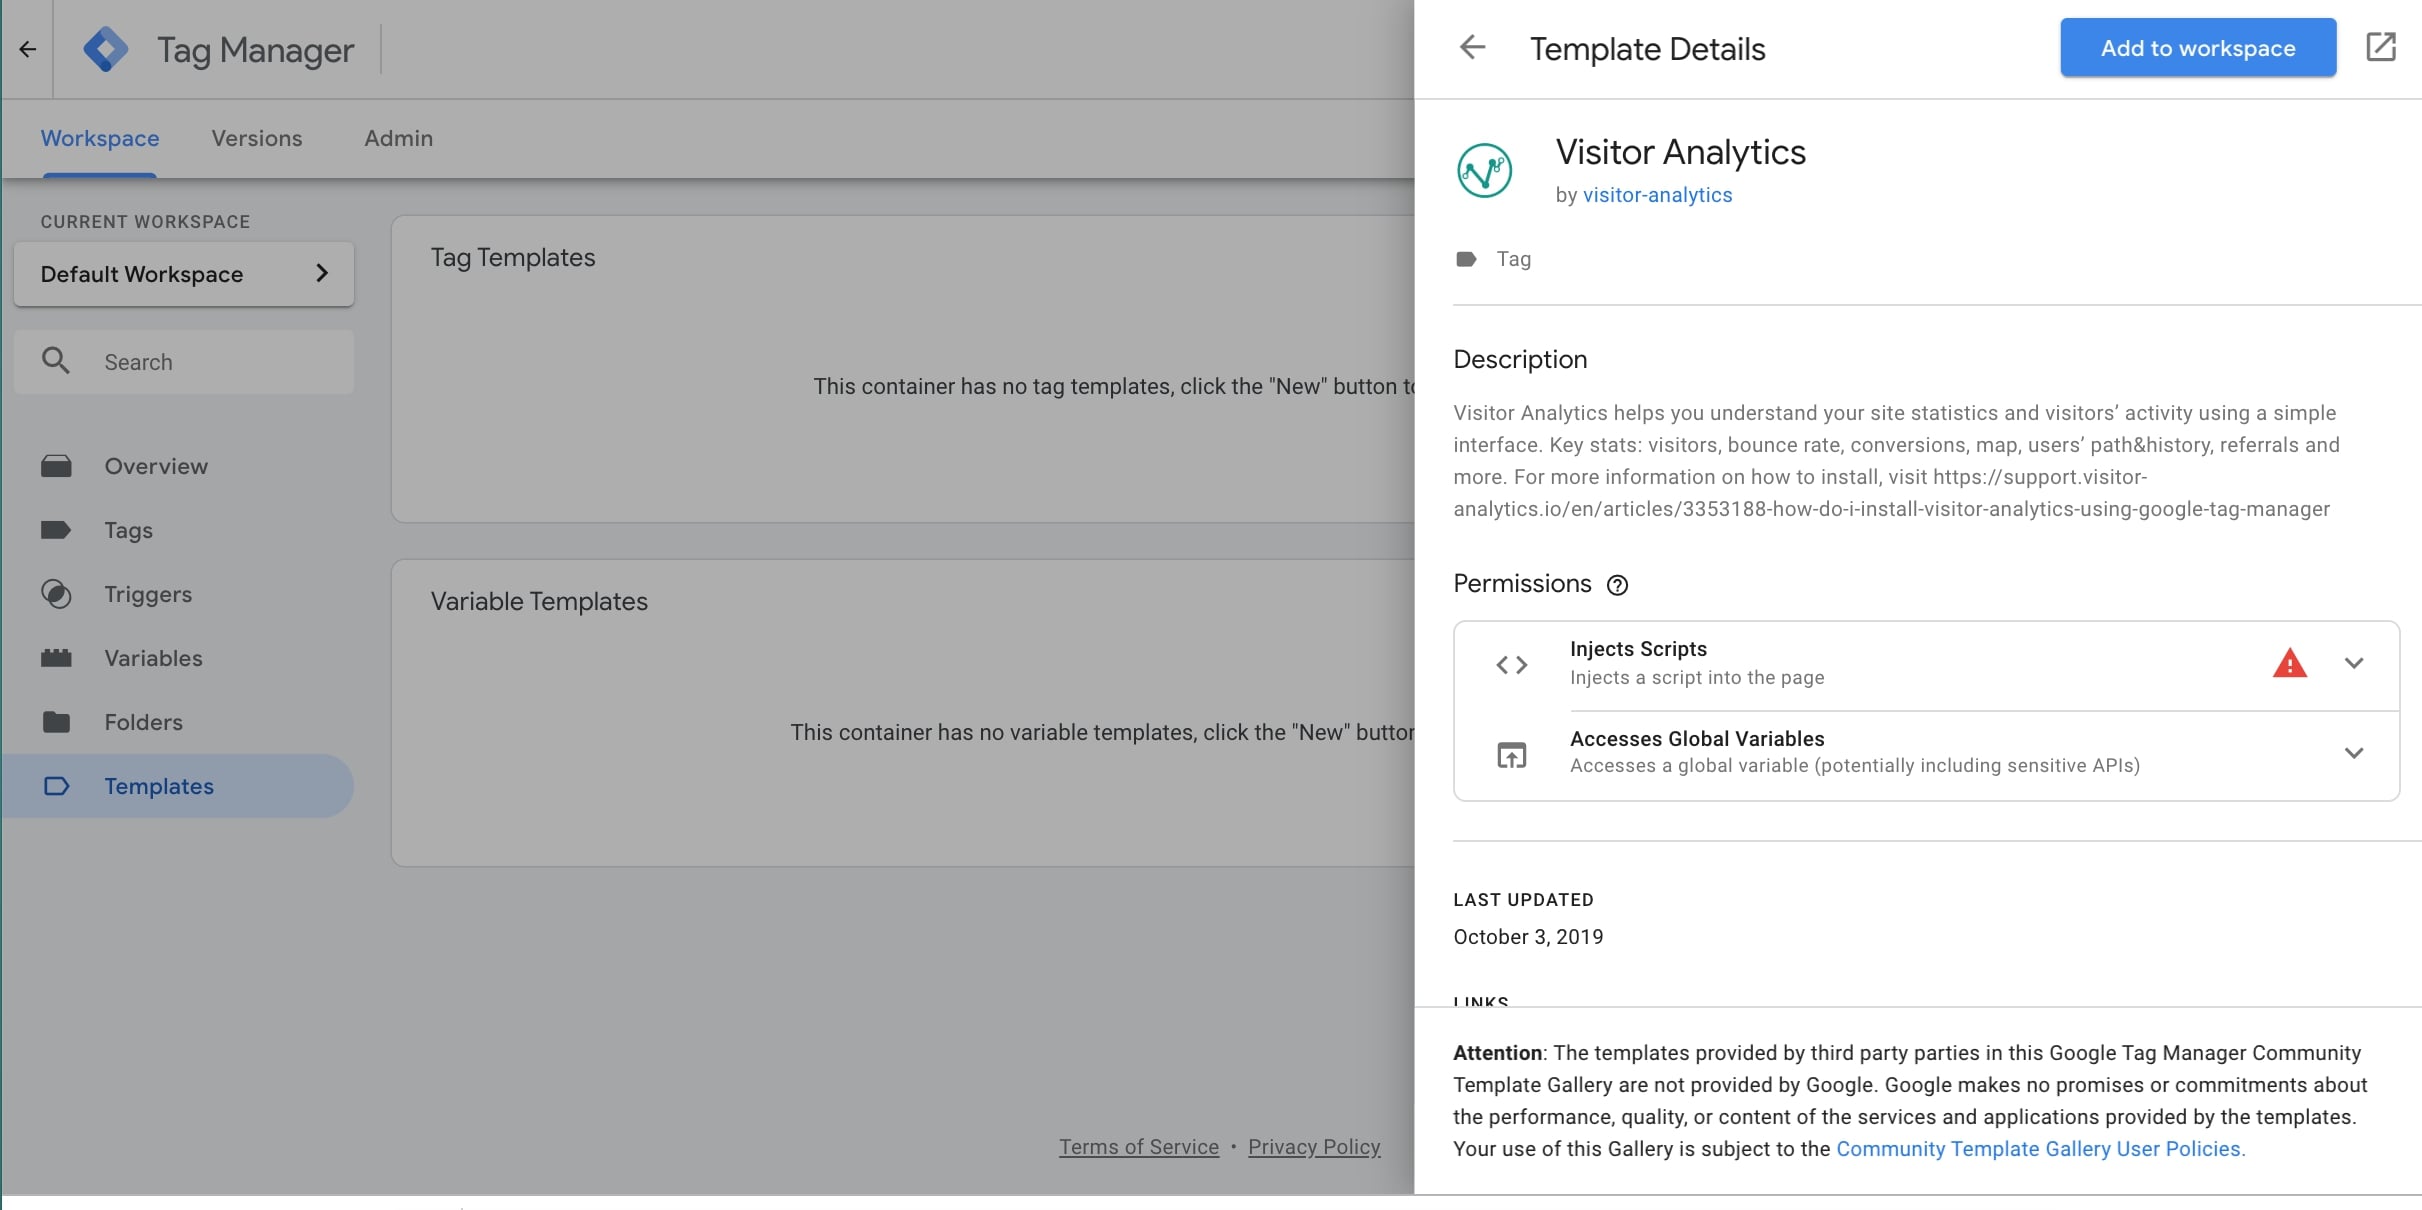The height and width of the screenshot is (1210, 2422).
Task: Click the Tag Manager diamond logo
Action: pyautogui.click(x=106, y=49)
